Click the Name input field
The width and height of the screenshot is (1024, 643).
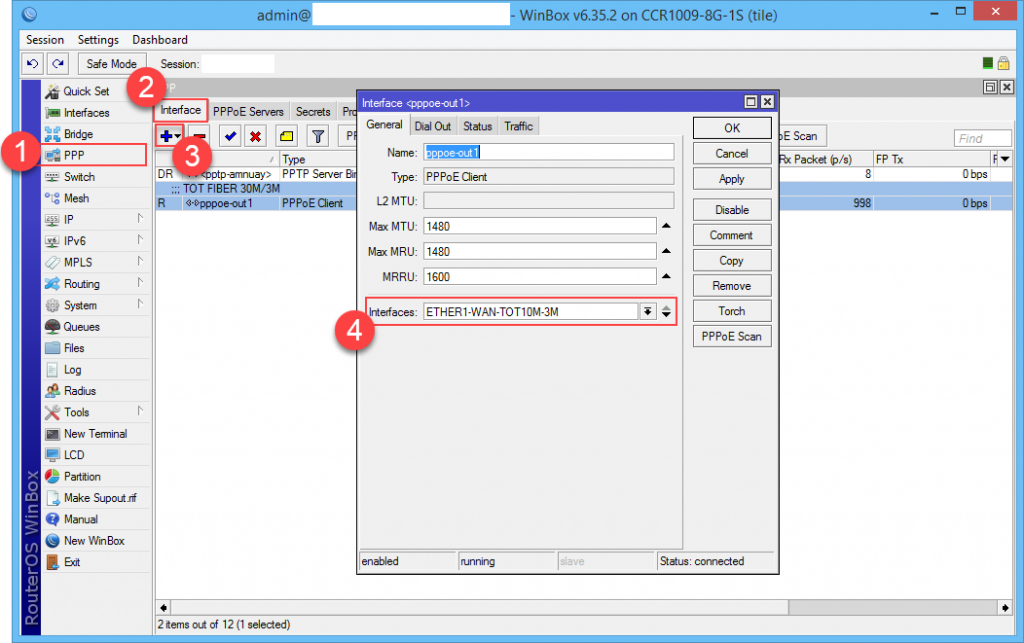[549, 152]
